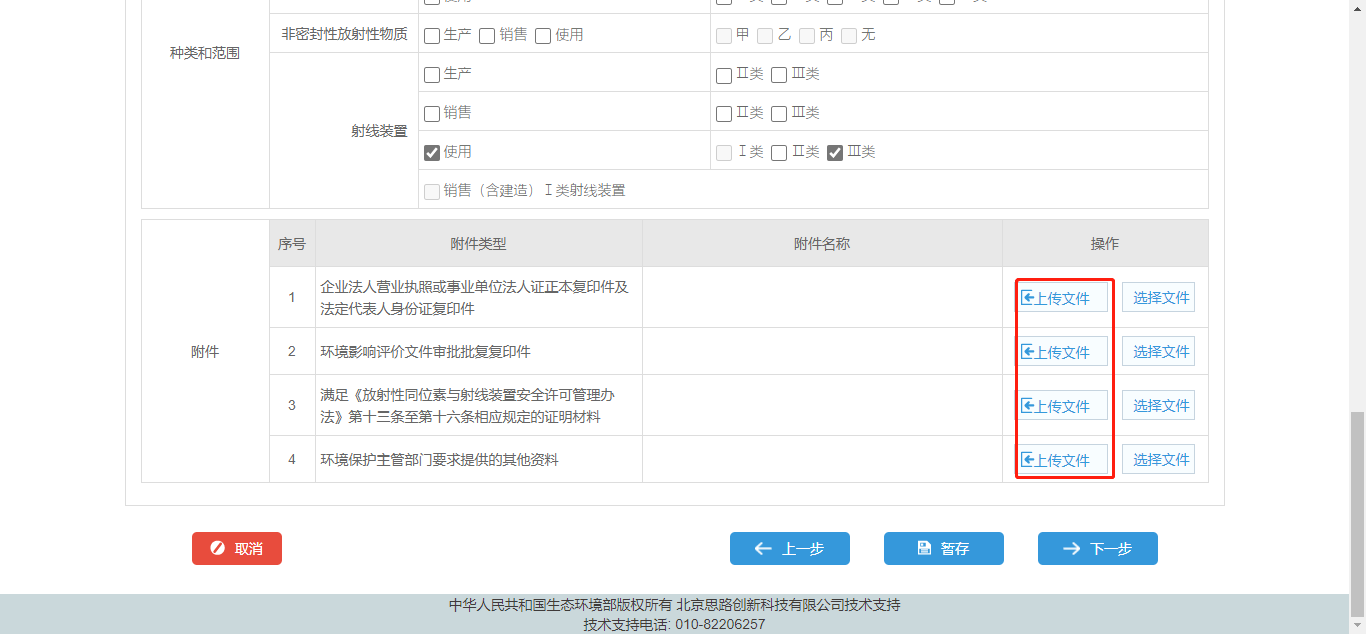Check 销售 in the 非密封性放射性物质 row
This screenshot has width=1366, height=634.
[x=487, y=36]
